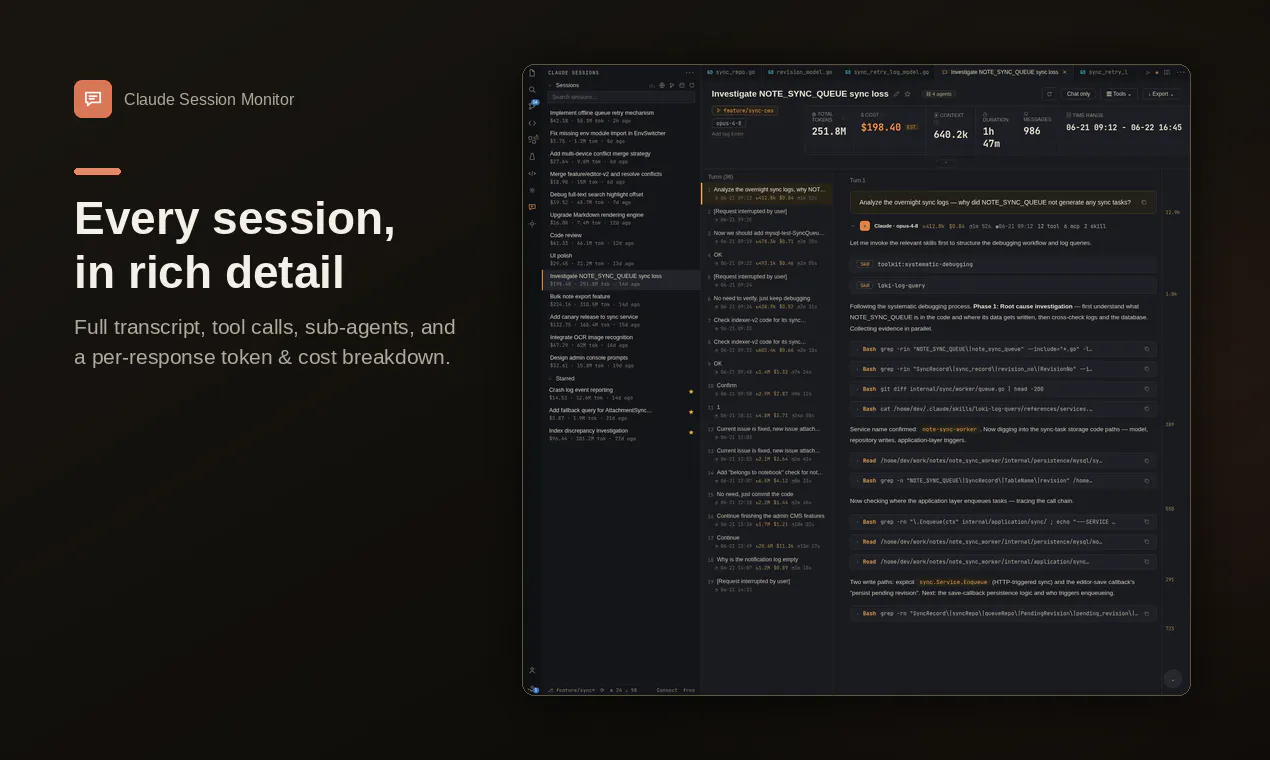Screen dimensions: 1270x760
Task: Select turn 3 Now we should add mysql-test-SyncQueu
Action: click(767, 236)
